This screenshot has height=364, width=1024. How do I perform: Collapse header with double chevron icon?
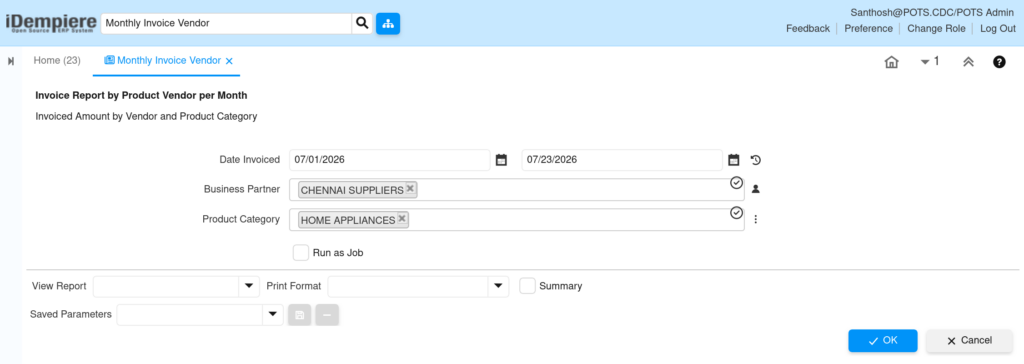pos(968,62)
